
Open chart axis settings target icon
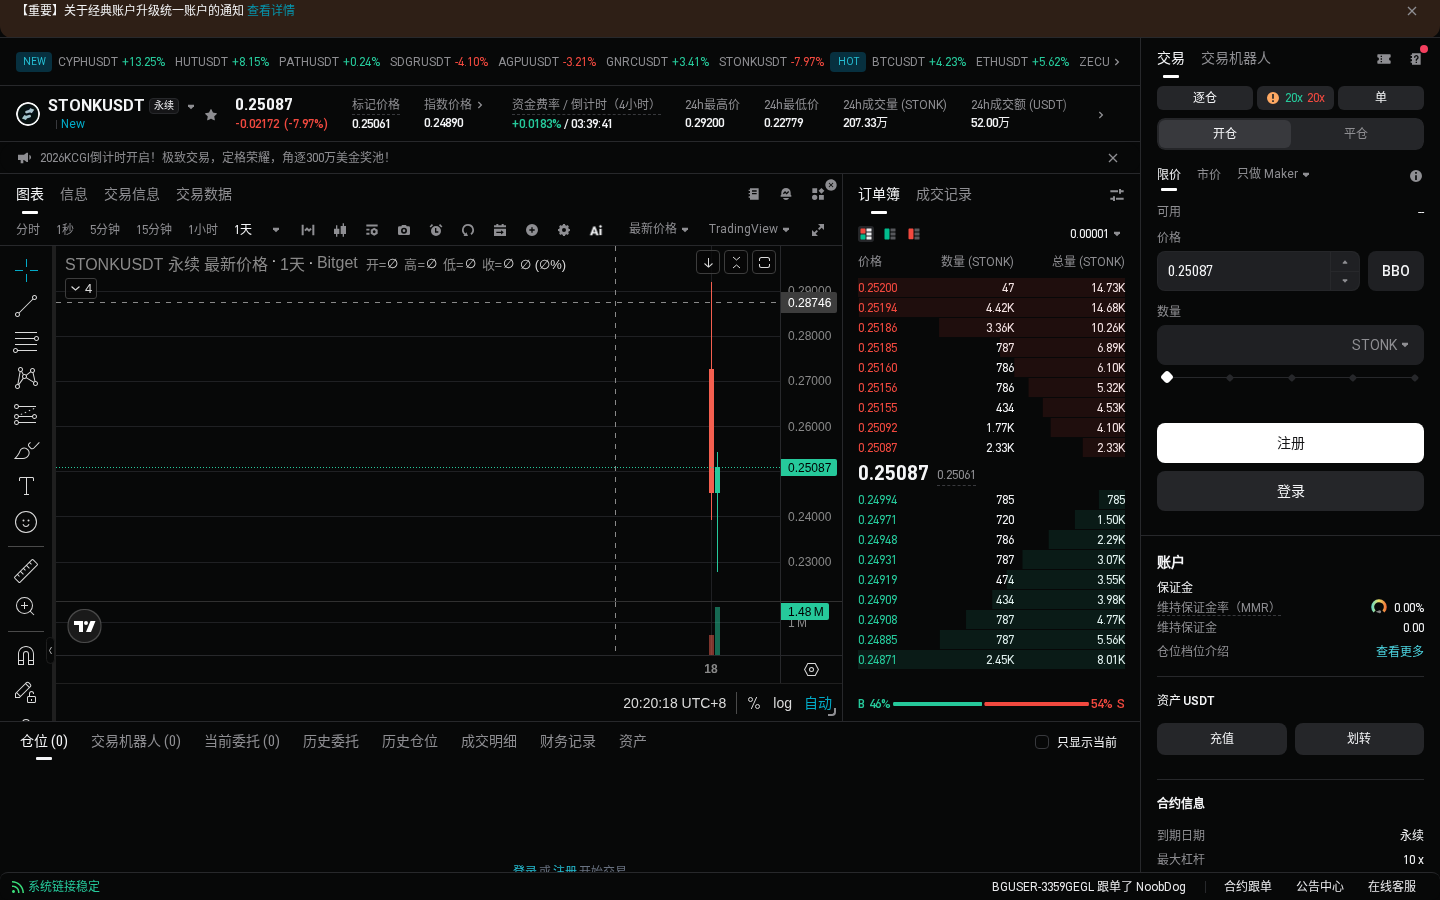point(812,669)
